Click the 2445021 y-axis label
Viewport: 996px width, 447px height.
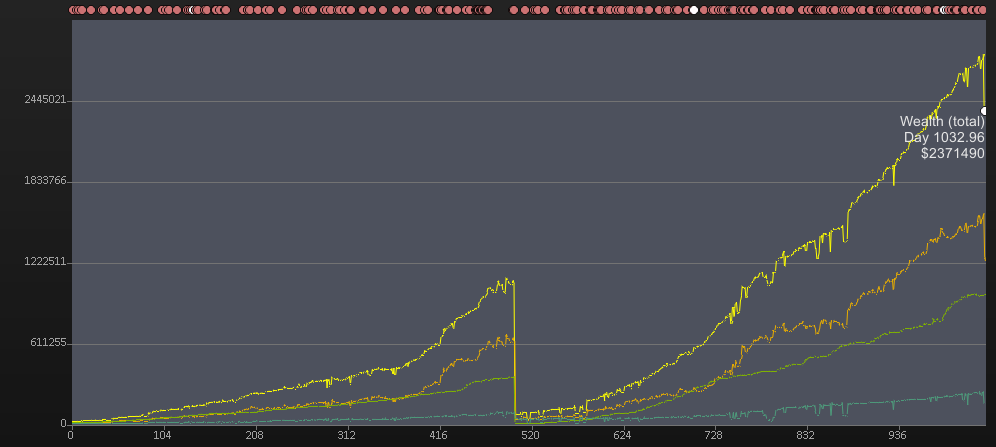(x=45, y=100)
